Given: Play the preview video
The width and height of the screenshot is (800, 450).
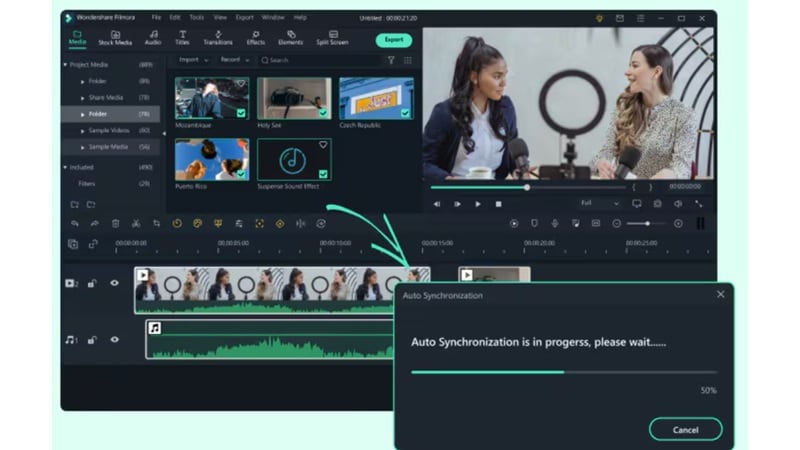Looking at the screenshot, I should [478, 204].
